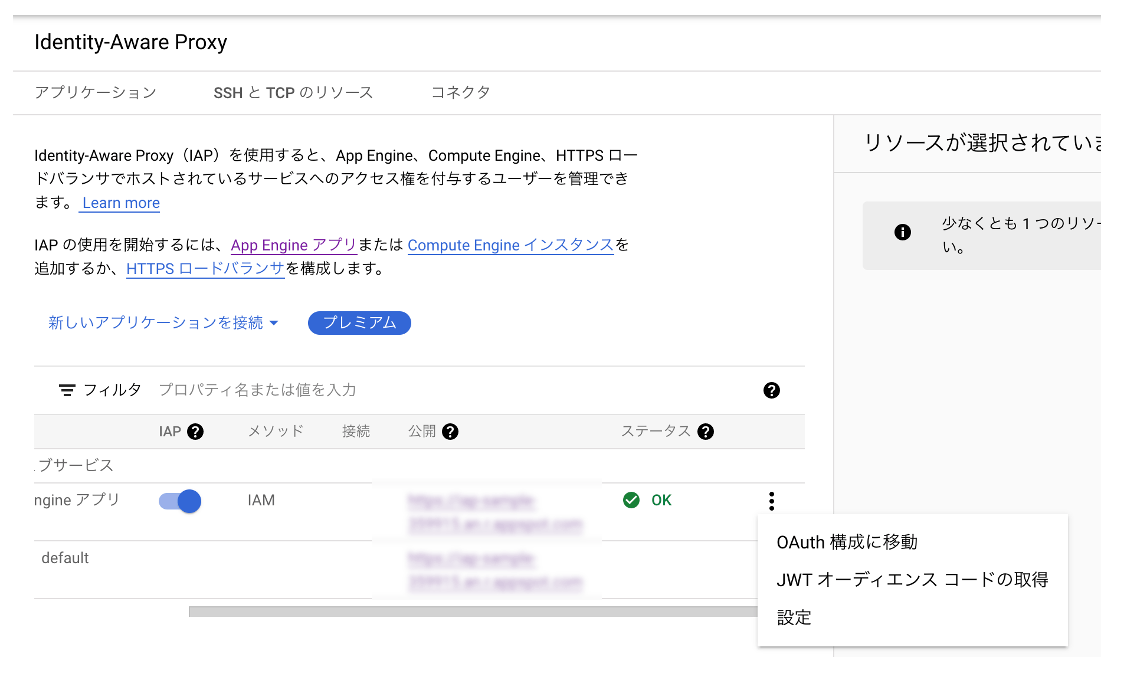
Task: Click the ngine アプリ row label
Action: [77, 500]
